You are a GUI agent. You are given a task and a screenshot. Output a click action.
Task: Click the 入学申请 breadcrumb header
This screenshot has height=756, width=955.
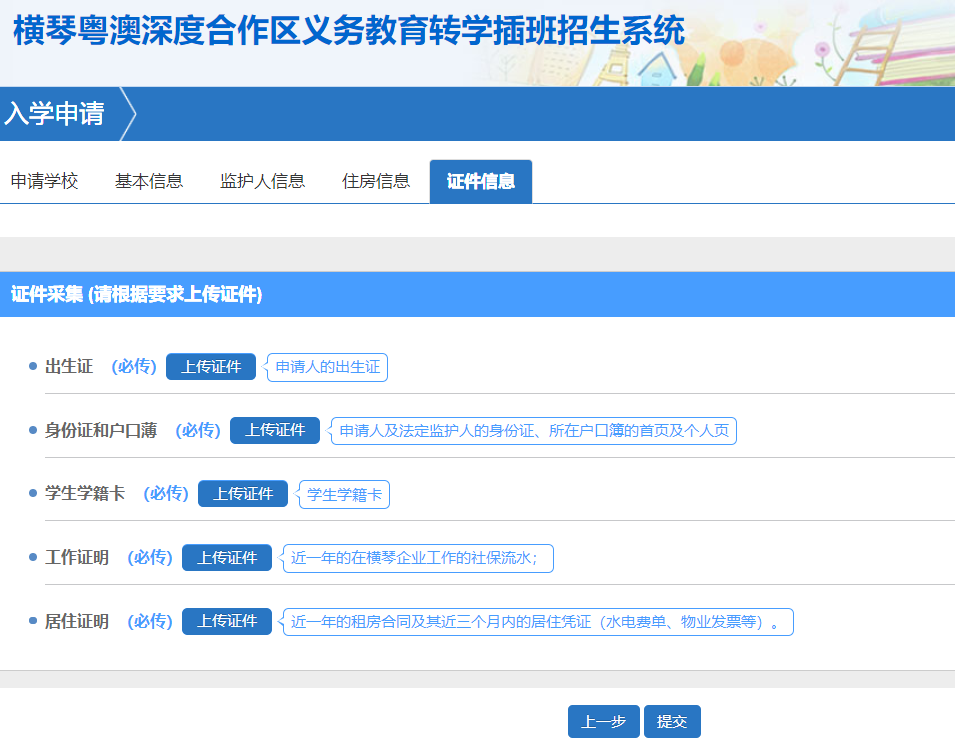(x=55, y=114)
